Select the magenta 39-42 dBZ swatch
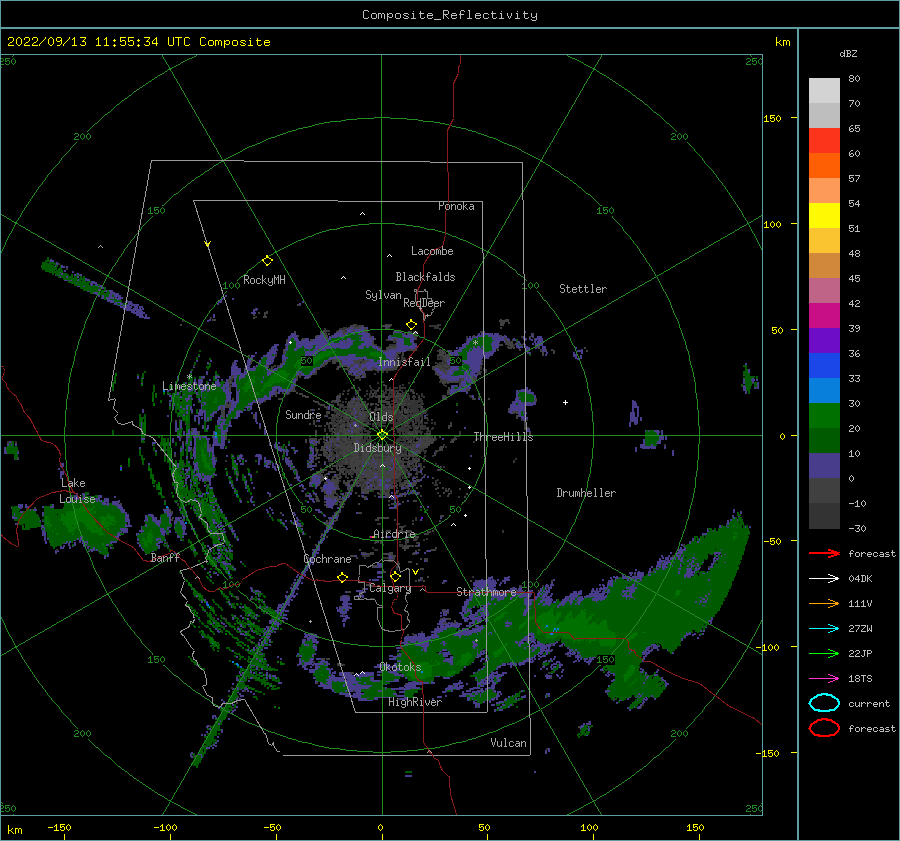 click(824, 316)
